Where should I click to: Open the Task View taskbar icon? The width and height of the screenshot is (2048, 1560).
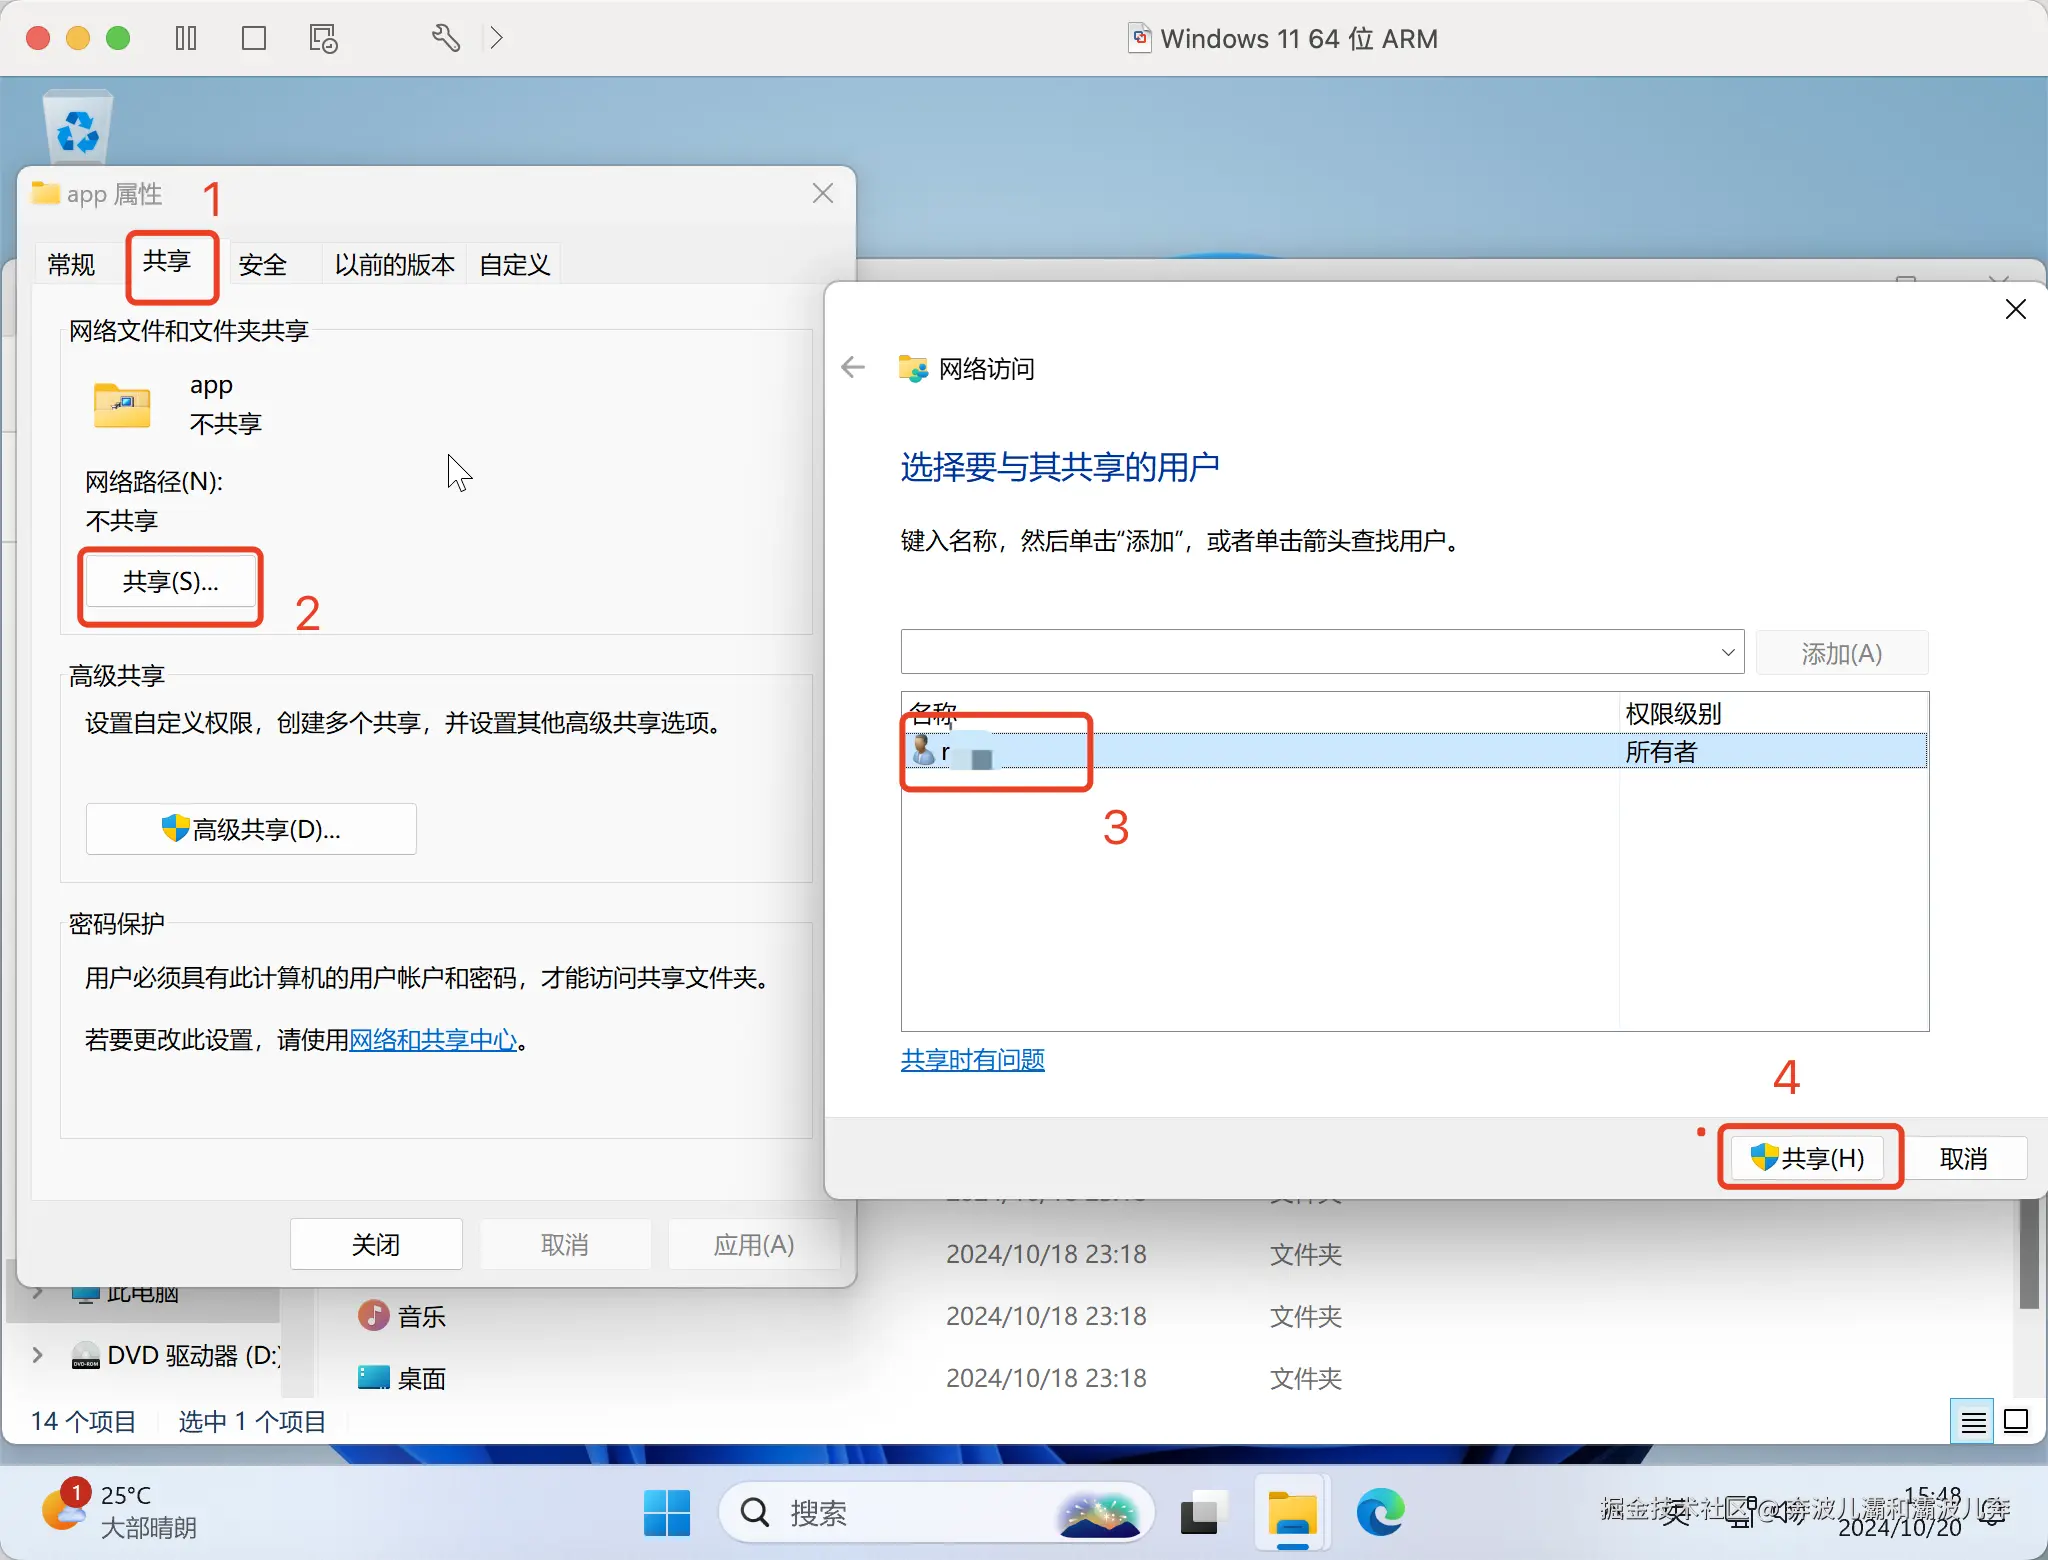click(x=1203, y=1512)
